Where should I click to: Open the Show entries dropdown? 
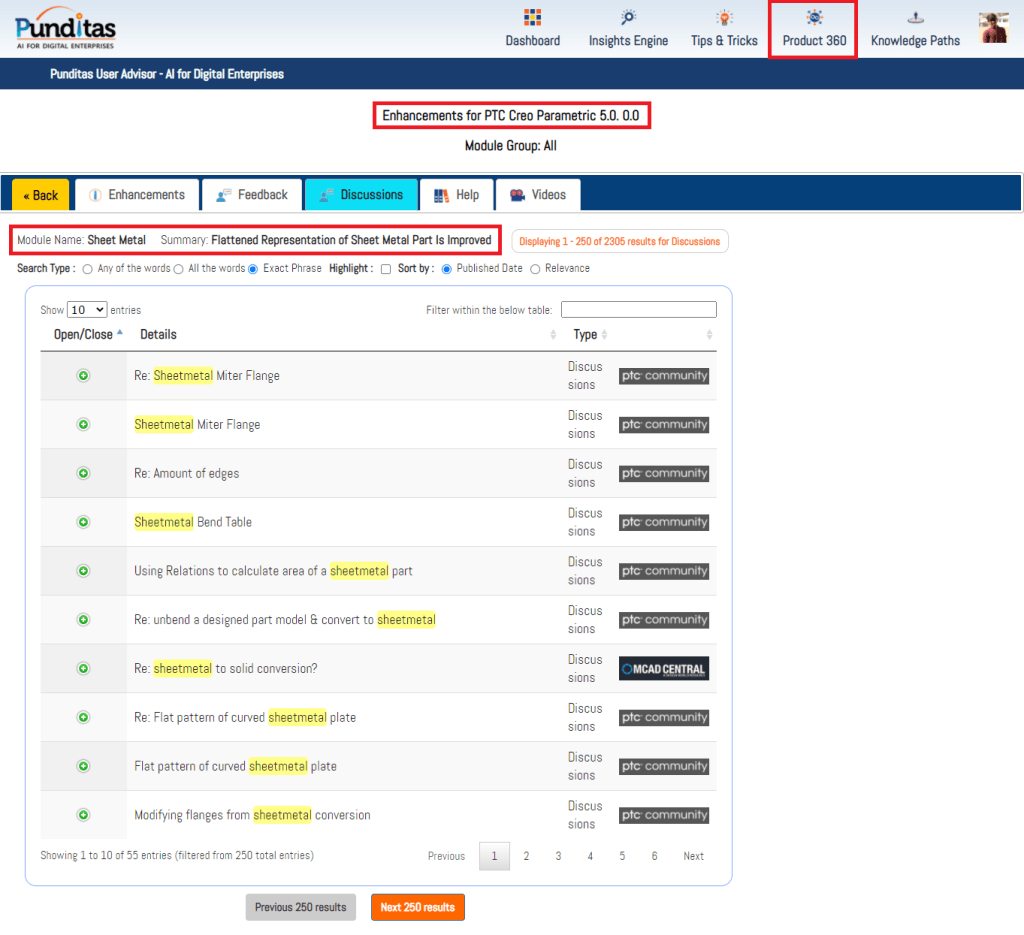click(87, 310)
